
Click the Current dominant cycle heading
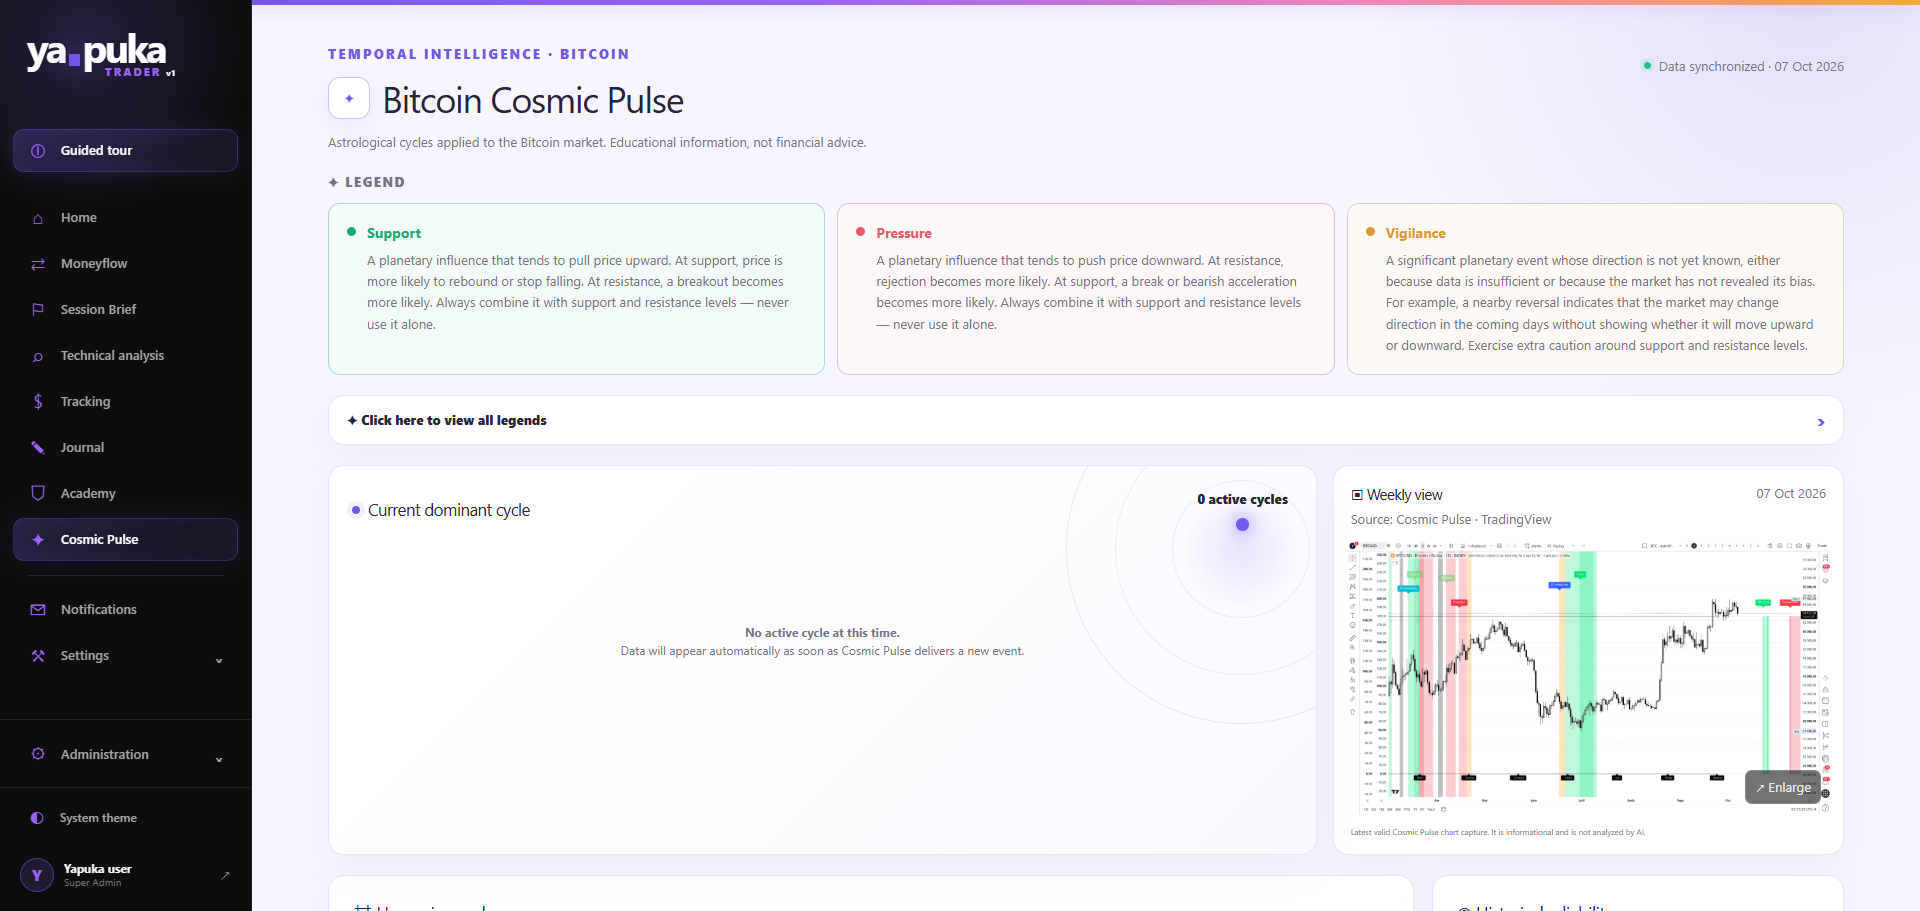pyautogui.click(x=449, y=510)
